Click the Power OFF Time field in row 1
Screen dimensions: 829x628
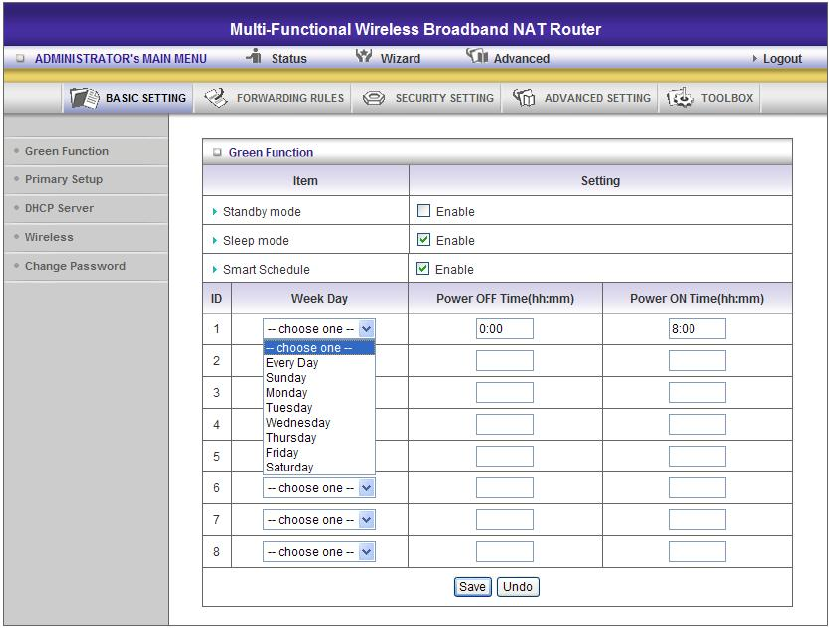(x=504, y=329)
